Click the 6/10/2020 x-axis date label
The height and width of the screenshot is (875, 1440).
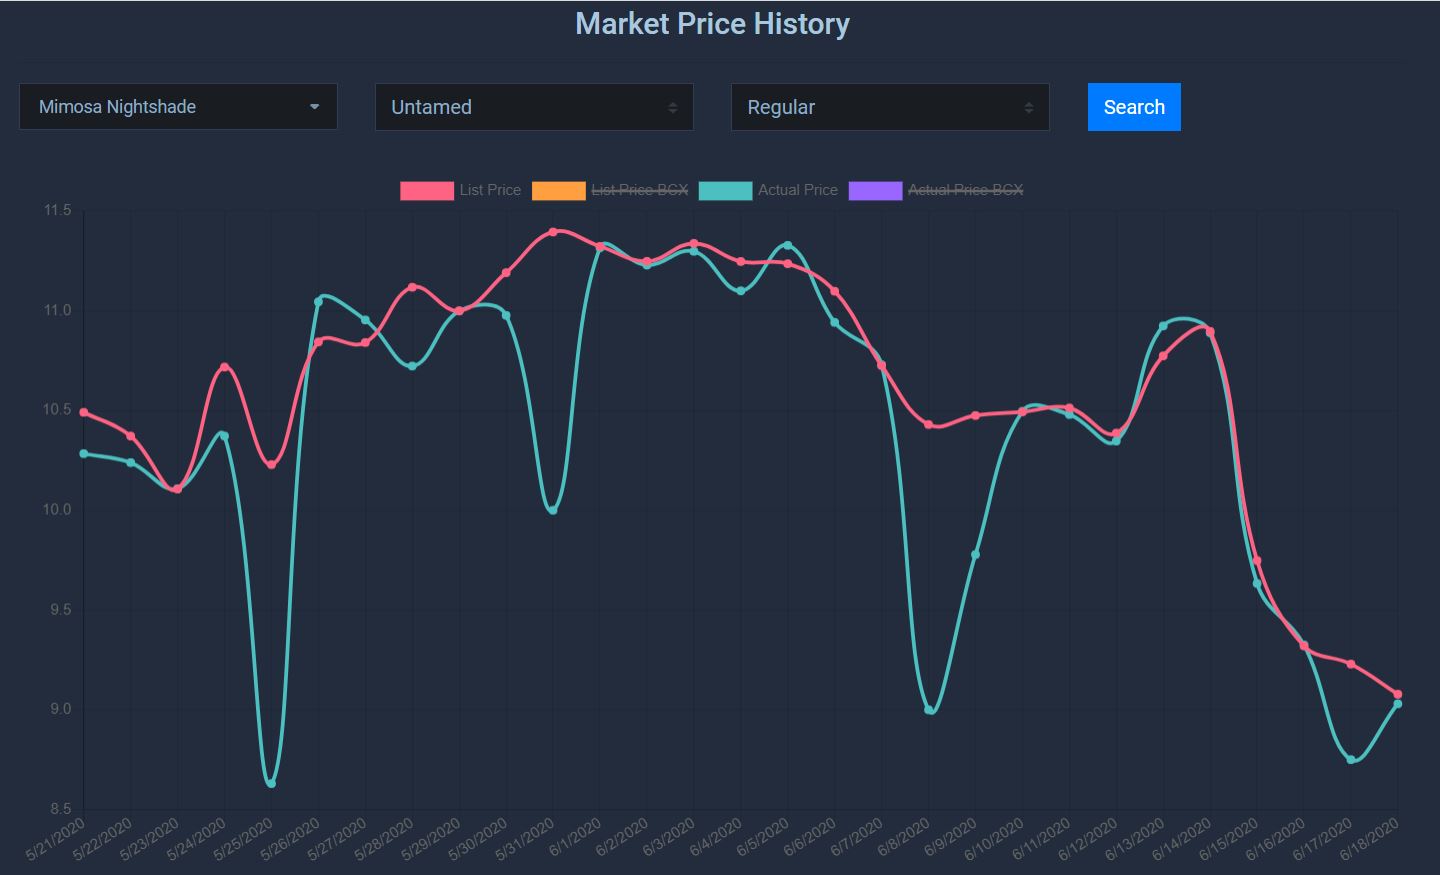(x=994, y=840)
